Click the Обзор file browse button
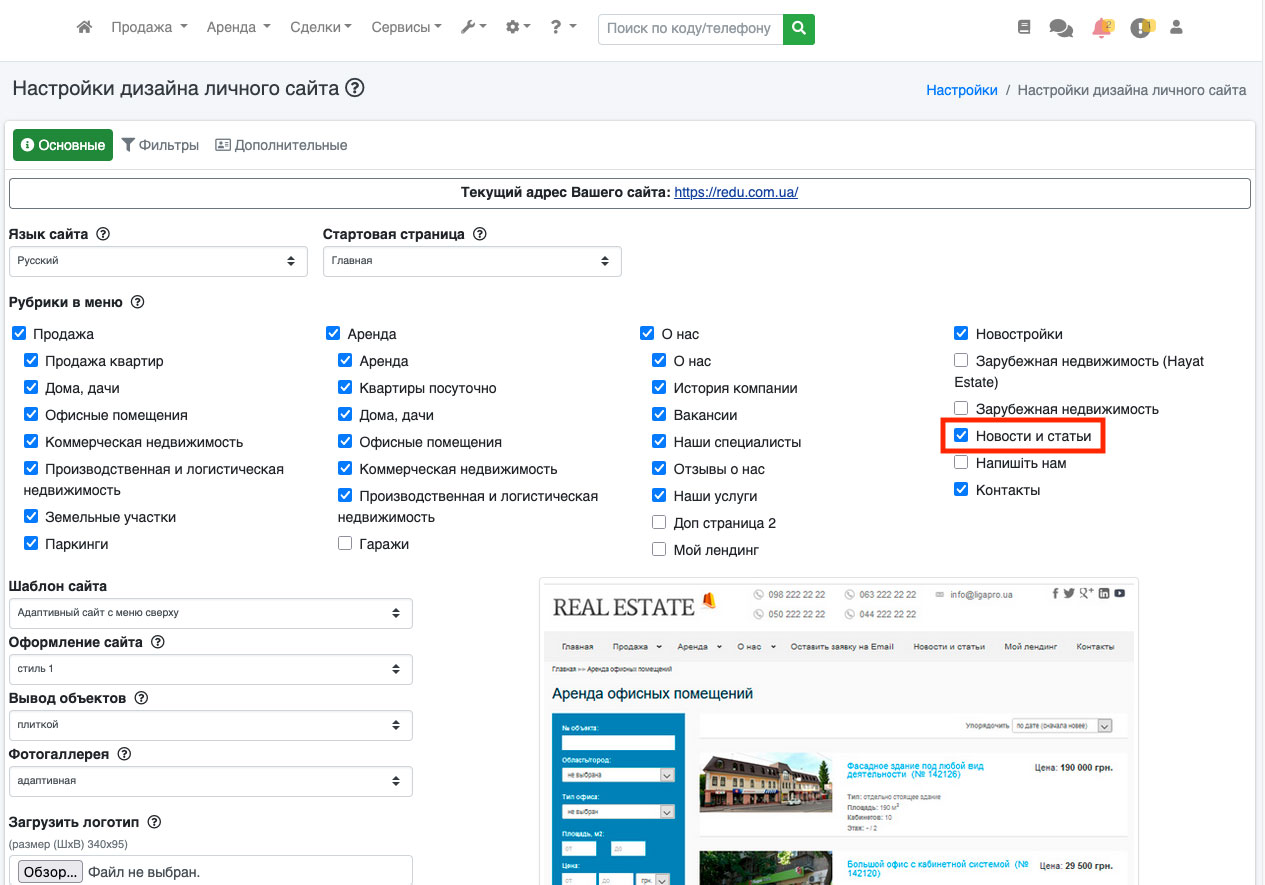1265x885 pixels. (x=49, y=872)
